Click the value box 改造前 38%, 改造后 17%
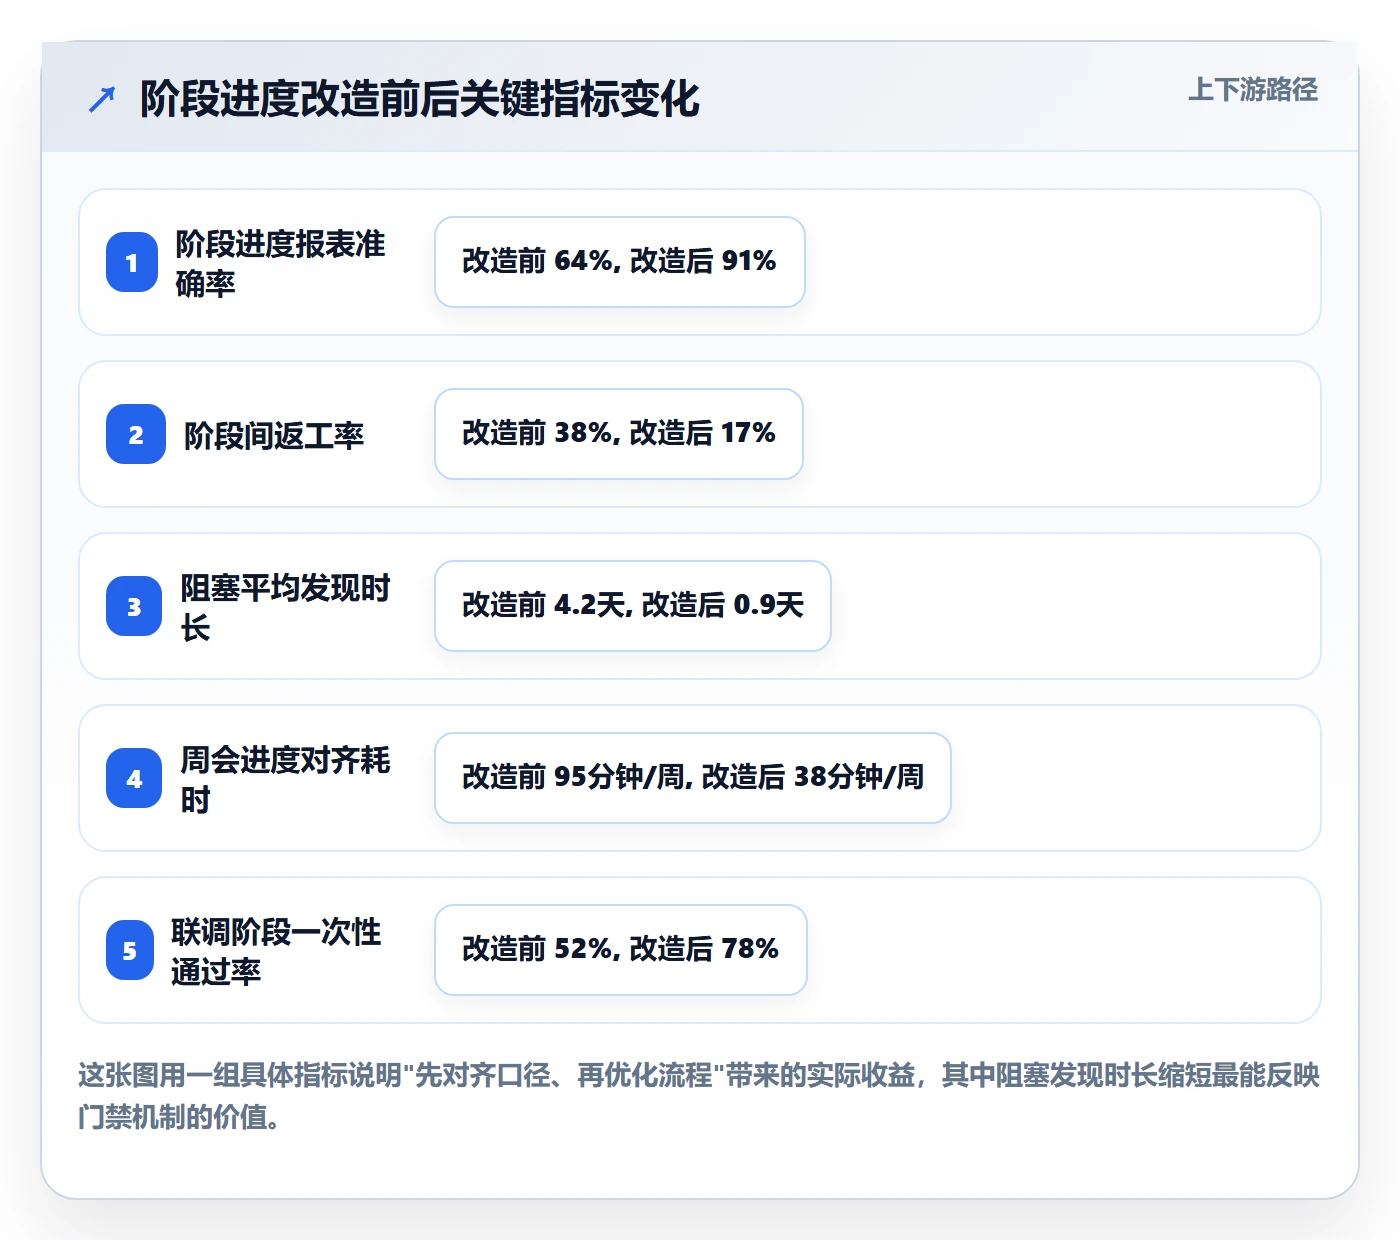1400x1240 pixels. point(619,434)
